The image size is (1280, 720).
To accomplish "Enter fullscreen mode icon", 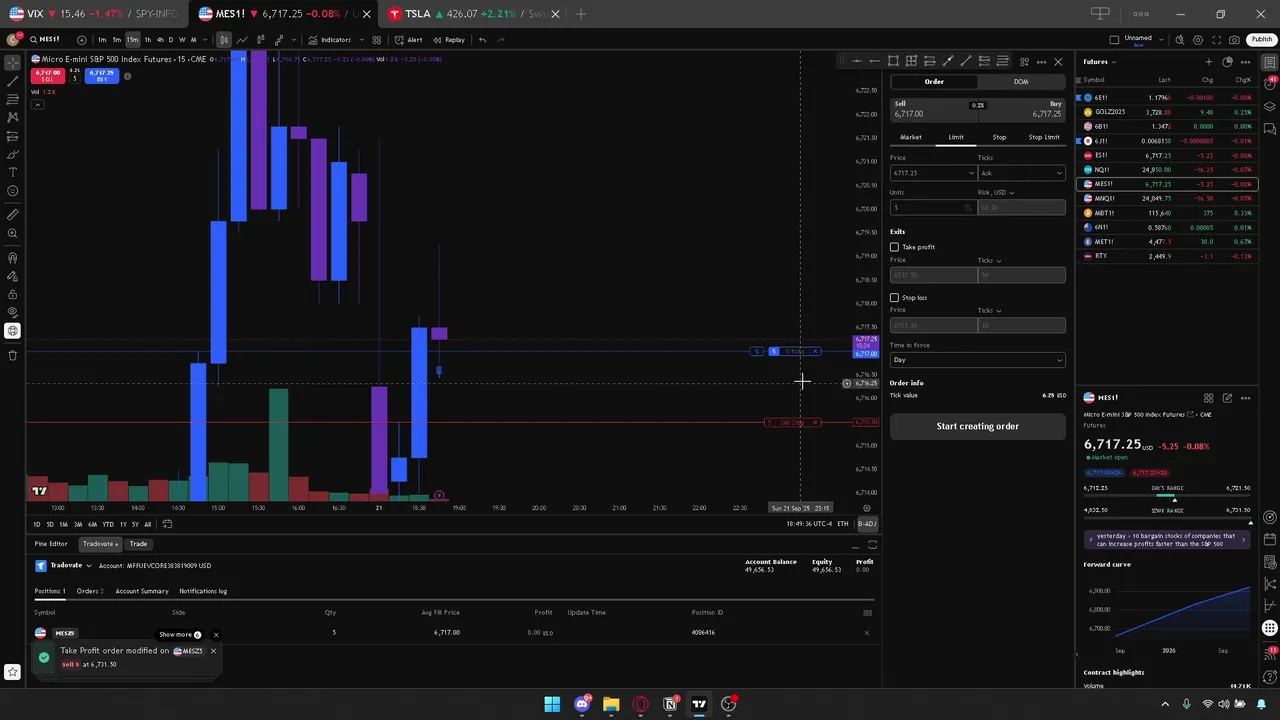I will (1216, 40).
